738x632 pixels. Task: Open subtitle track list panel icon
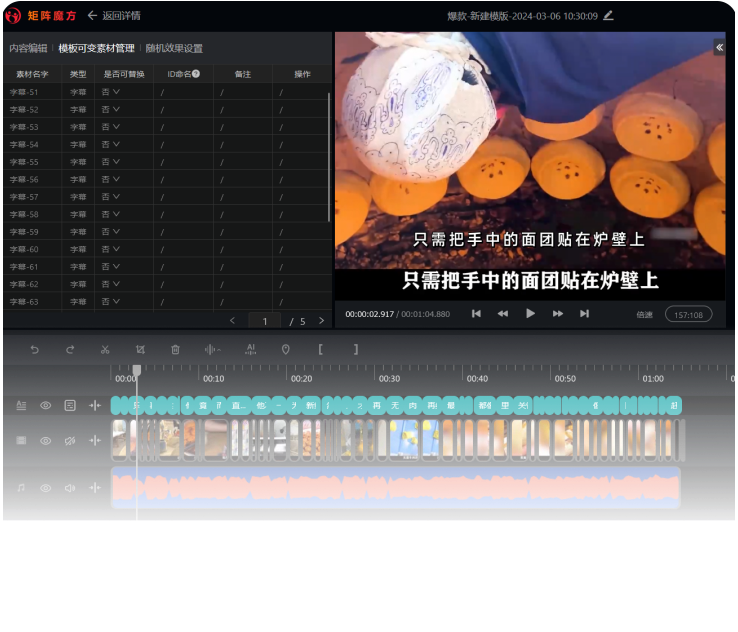(x=70, y=405)
